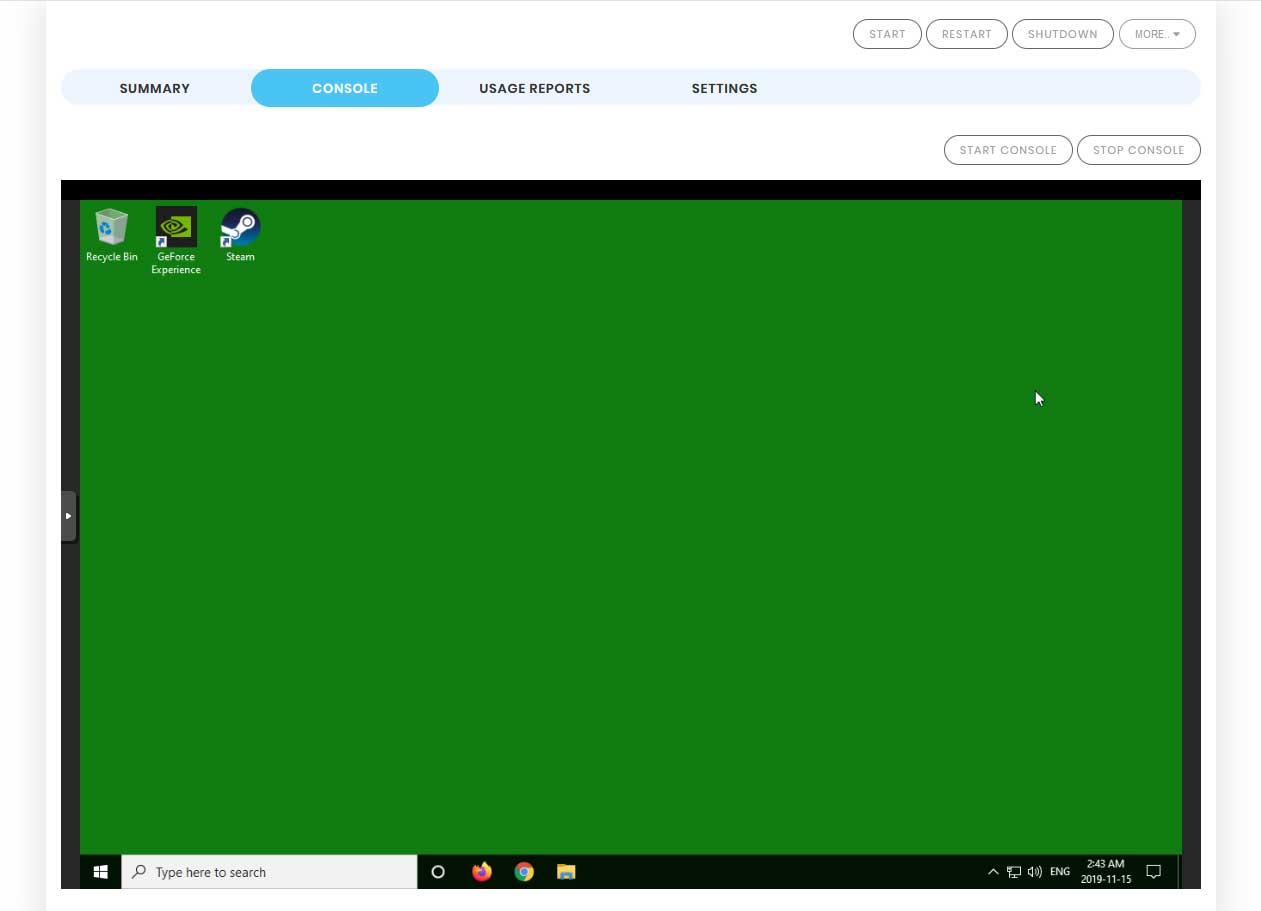
Task: Click the Start Console button
Action: tap(1008, 150)
